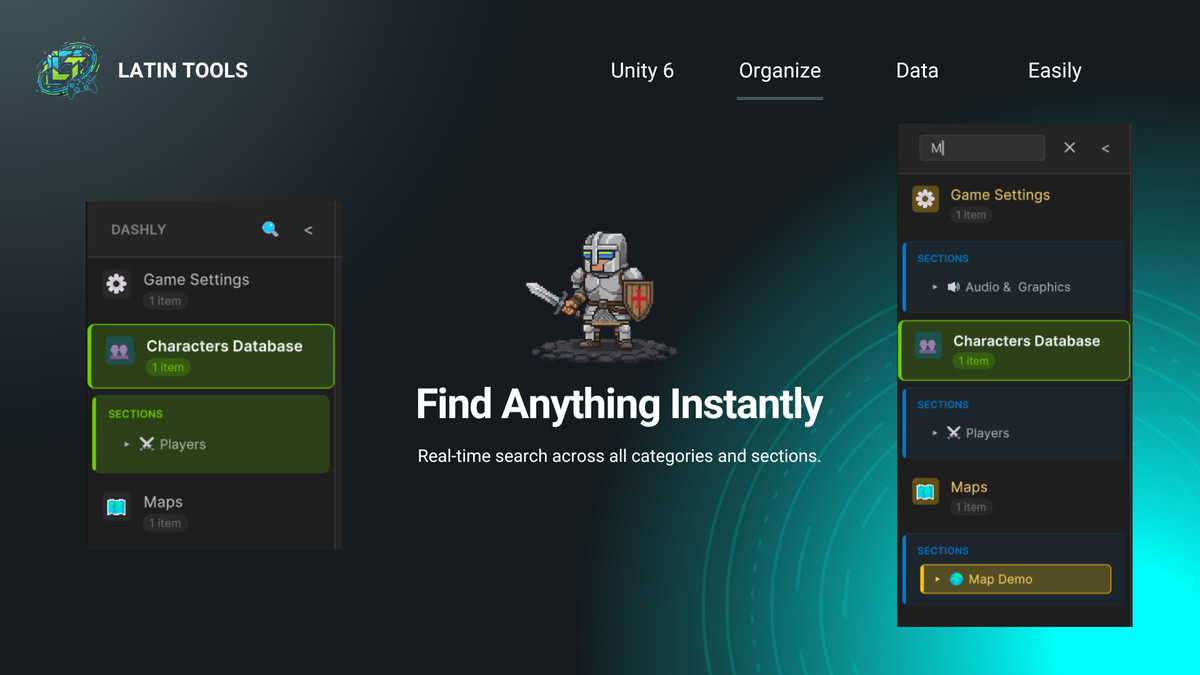
Task: Click the Game Settings gear icon in Dashly panel
Action: [x=116, y=285]
